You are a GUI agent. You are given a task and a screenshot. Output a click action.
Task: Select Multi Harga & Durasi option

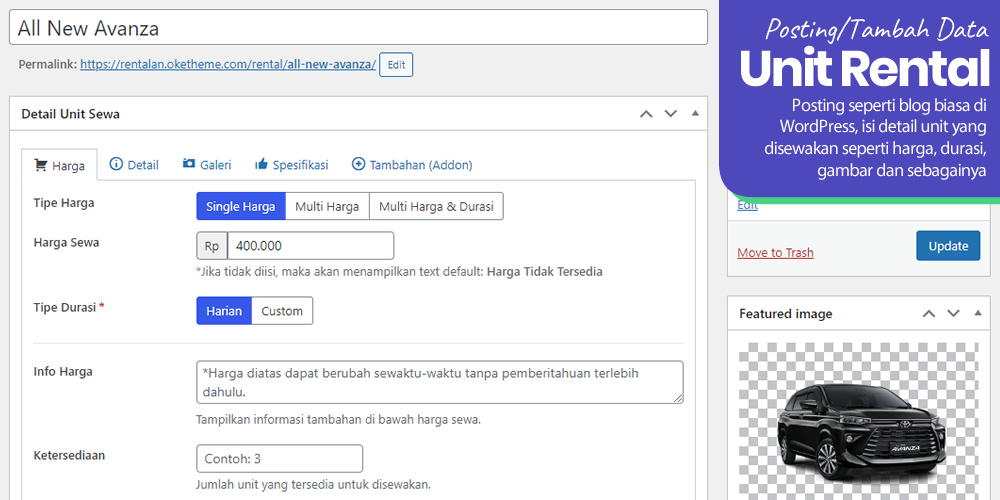pyautogui.click(x=436, y=207)
